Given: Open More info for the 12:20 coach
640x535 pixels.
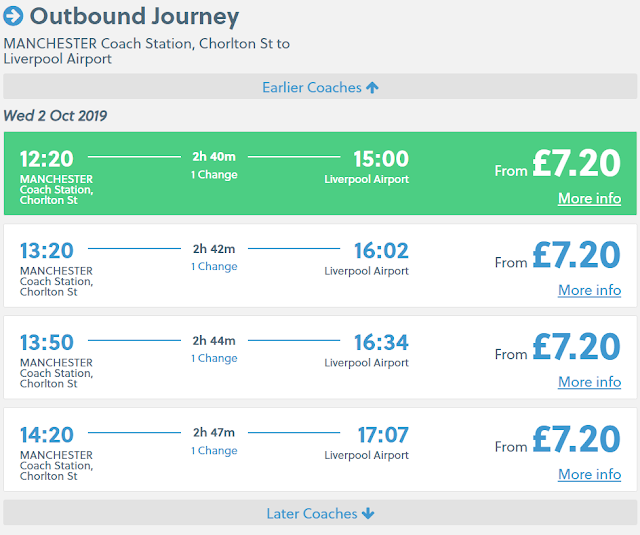Looking at the screenshot, I should tap(589, 198).
